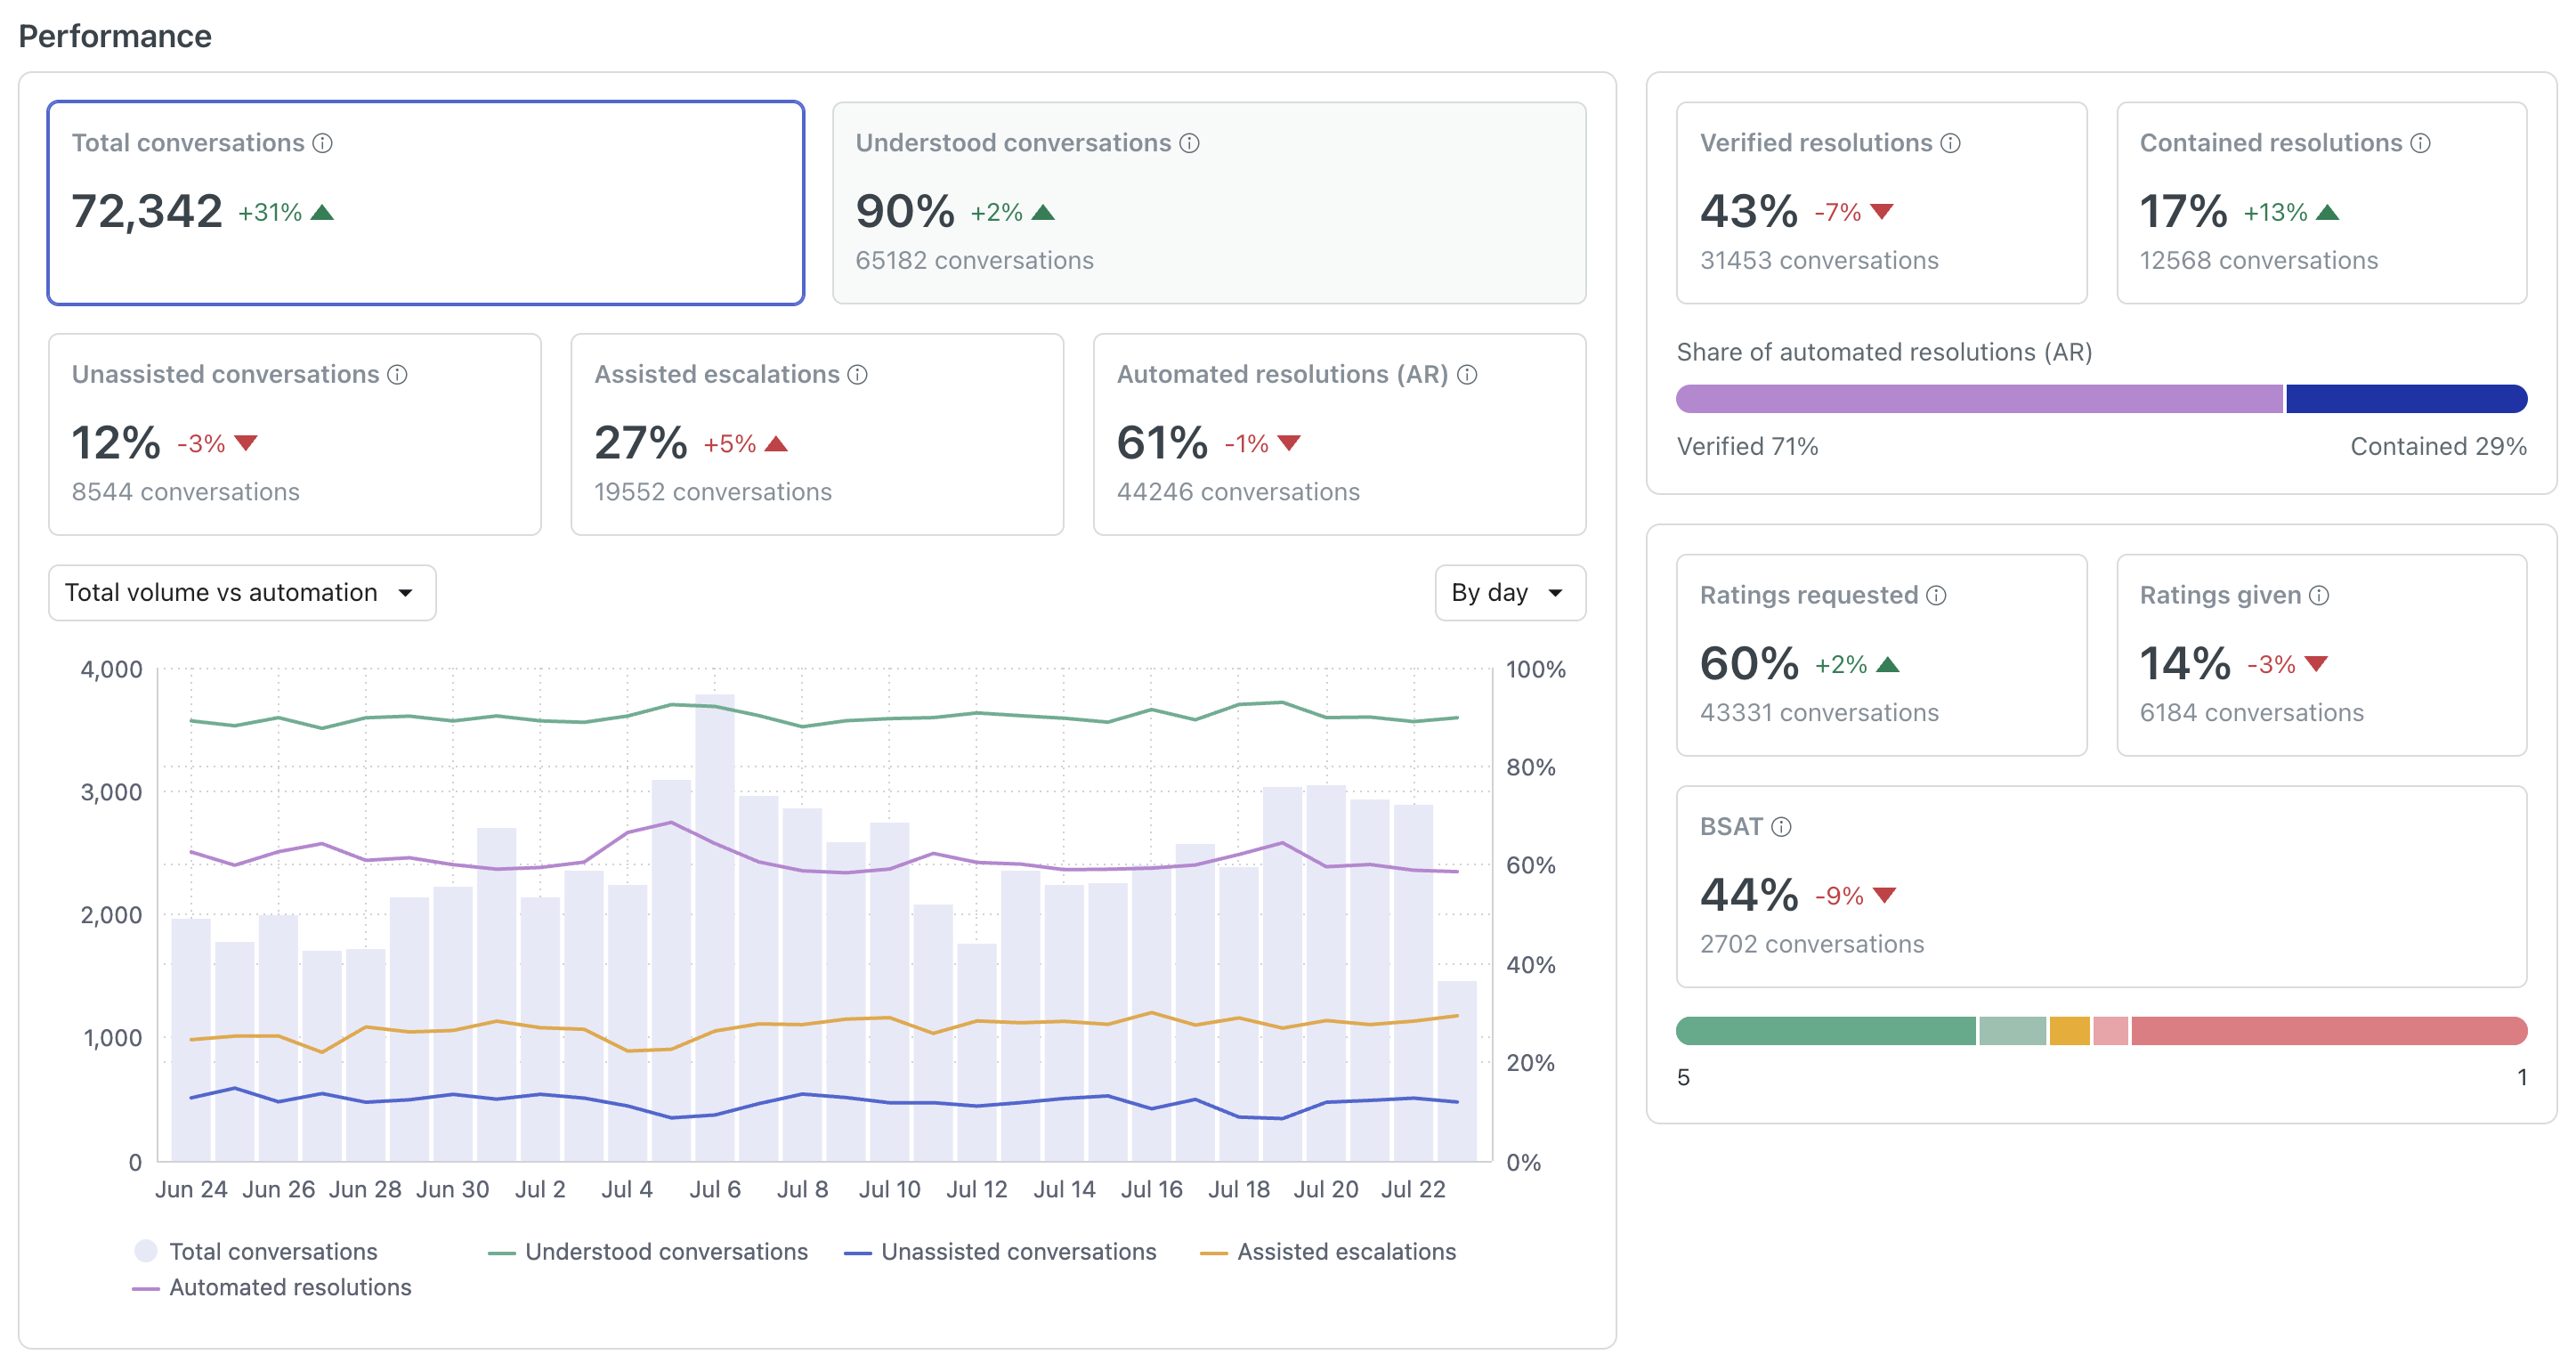Click the Jul 12 axis label
2576x1371 pixels.
coord(977,1189)
